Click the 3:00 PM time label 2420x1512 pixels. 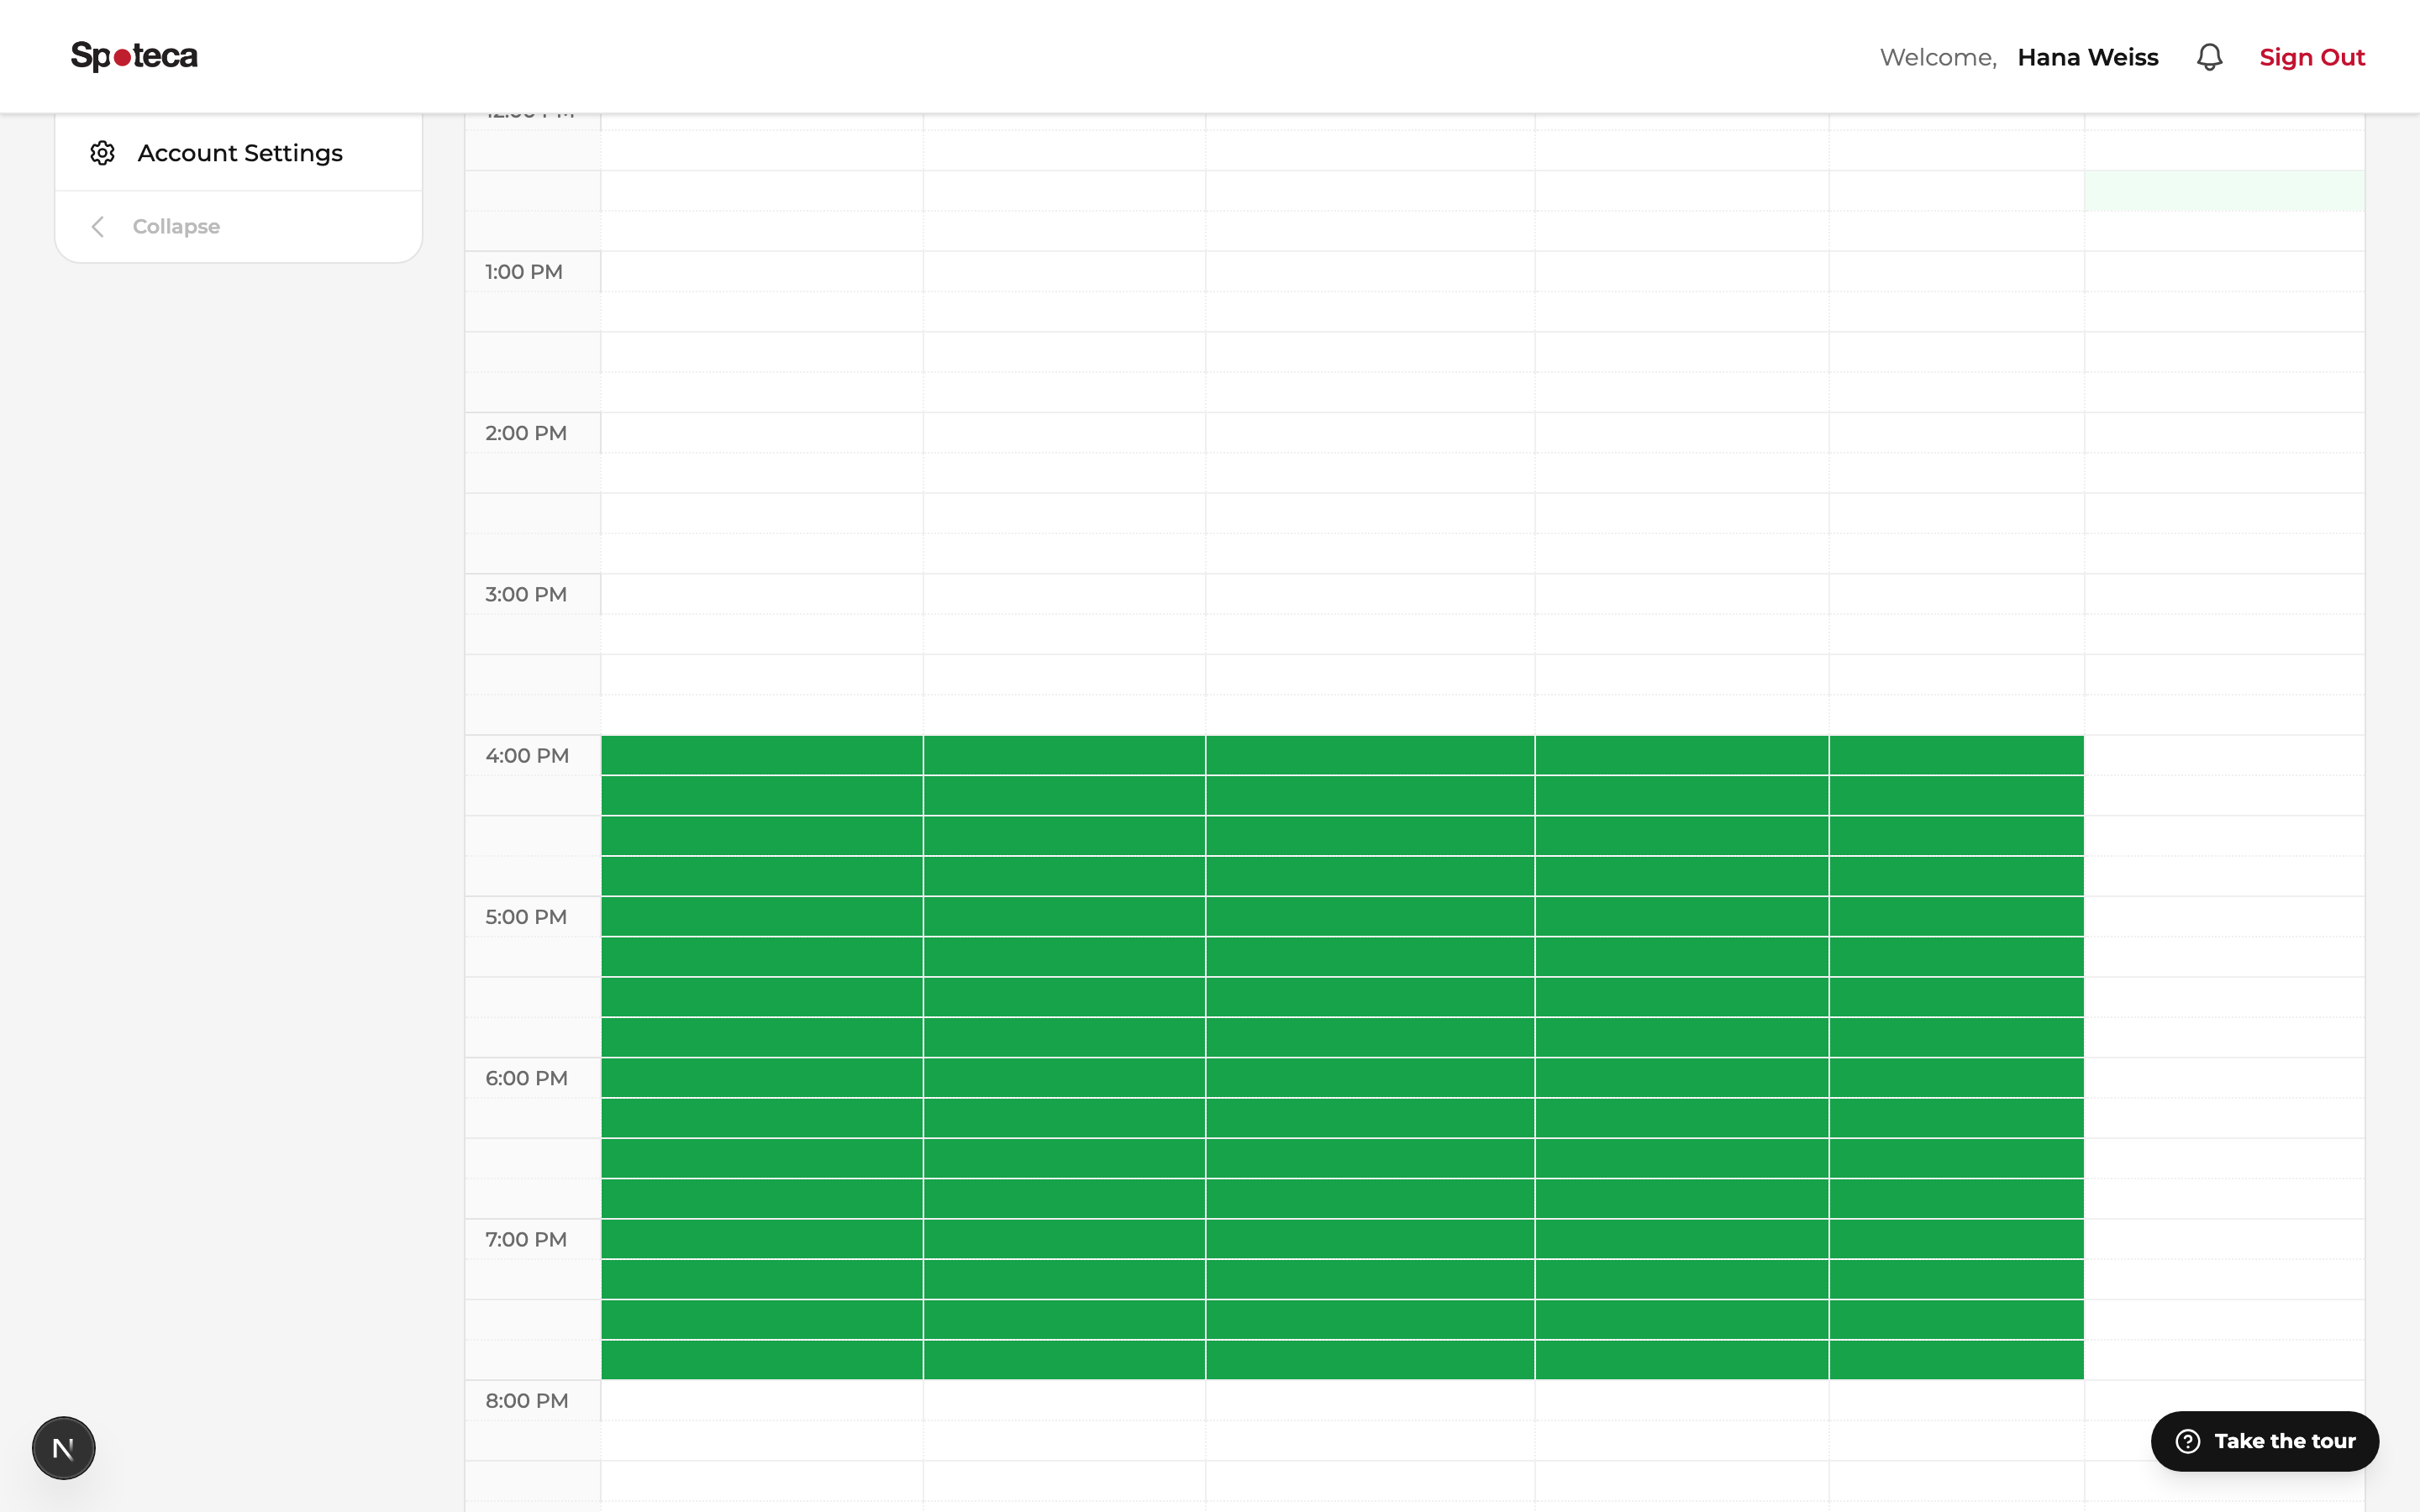pyautogui.click(x=526, y=594)
